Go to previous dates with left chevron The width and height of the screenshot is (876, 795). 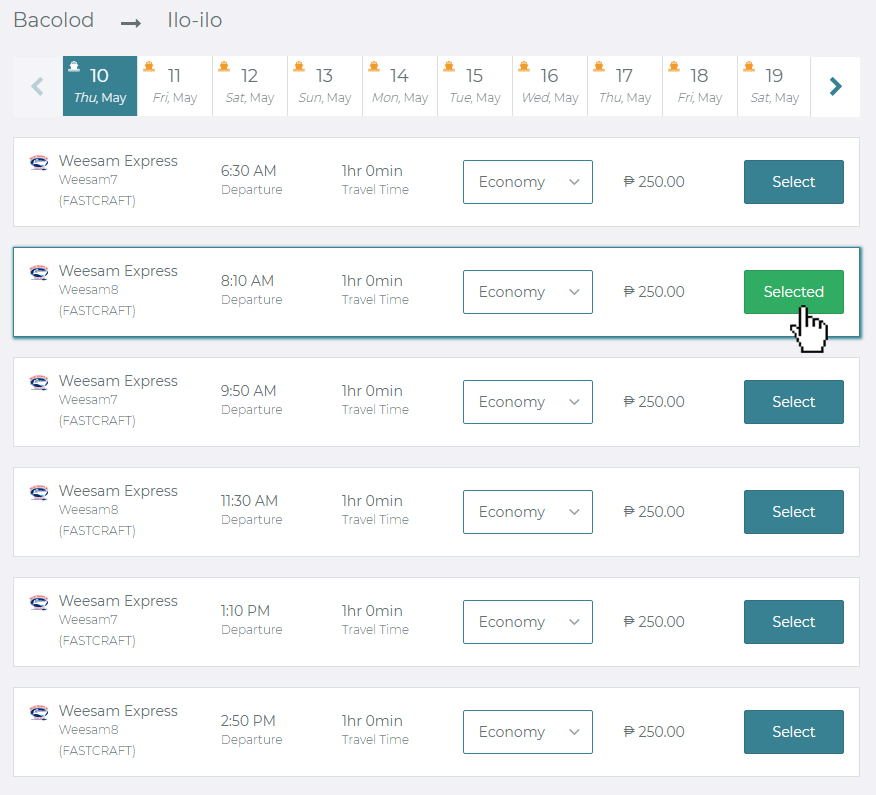tap(37, 87)
